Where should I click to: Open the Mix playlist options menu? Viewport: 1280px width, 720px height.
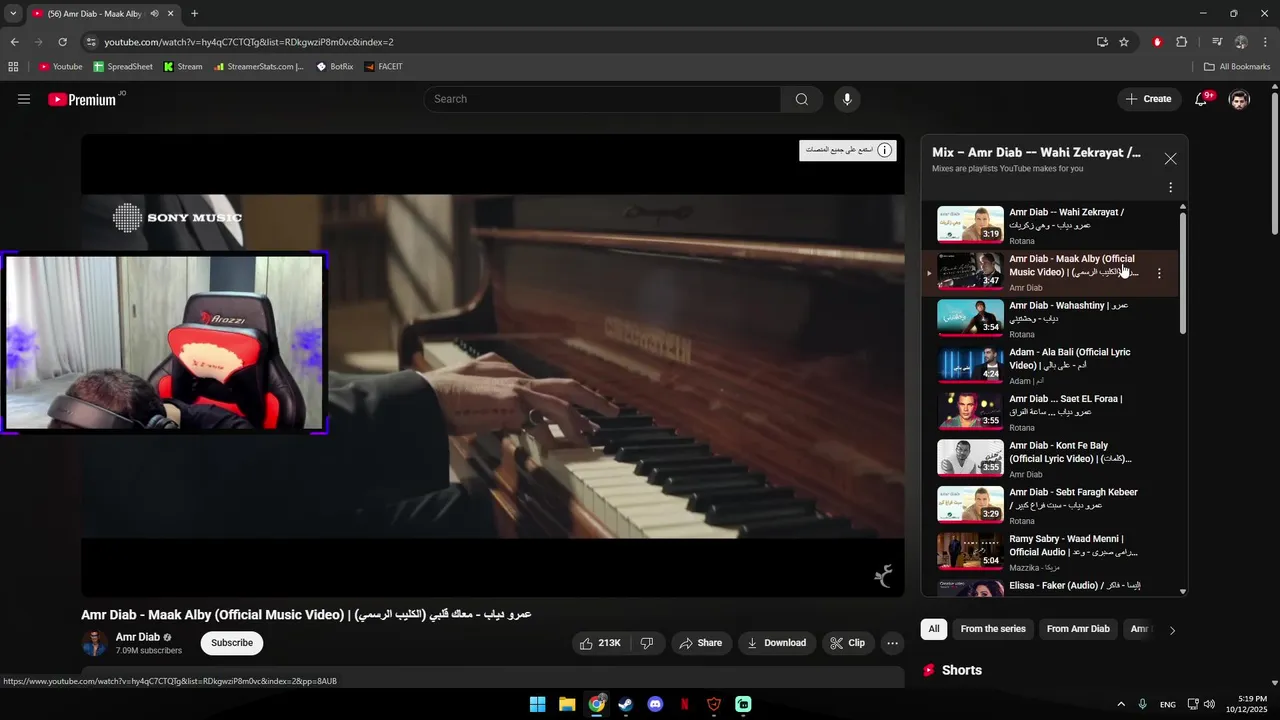coord(1170,187)
